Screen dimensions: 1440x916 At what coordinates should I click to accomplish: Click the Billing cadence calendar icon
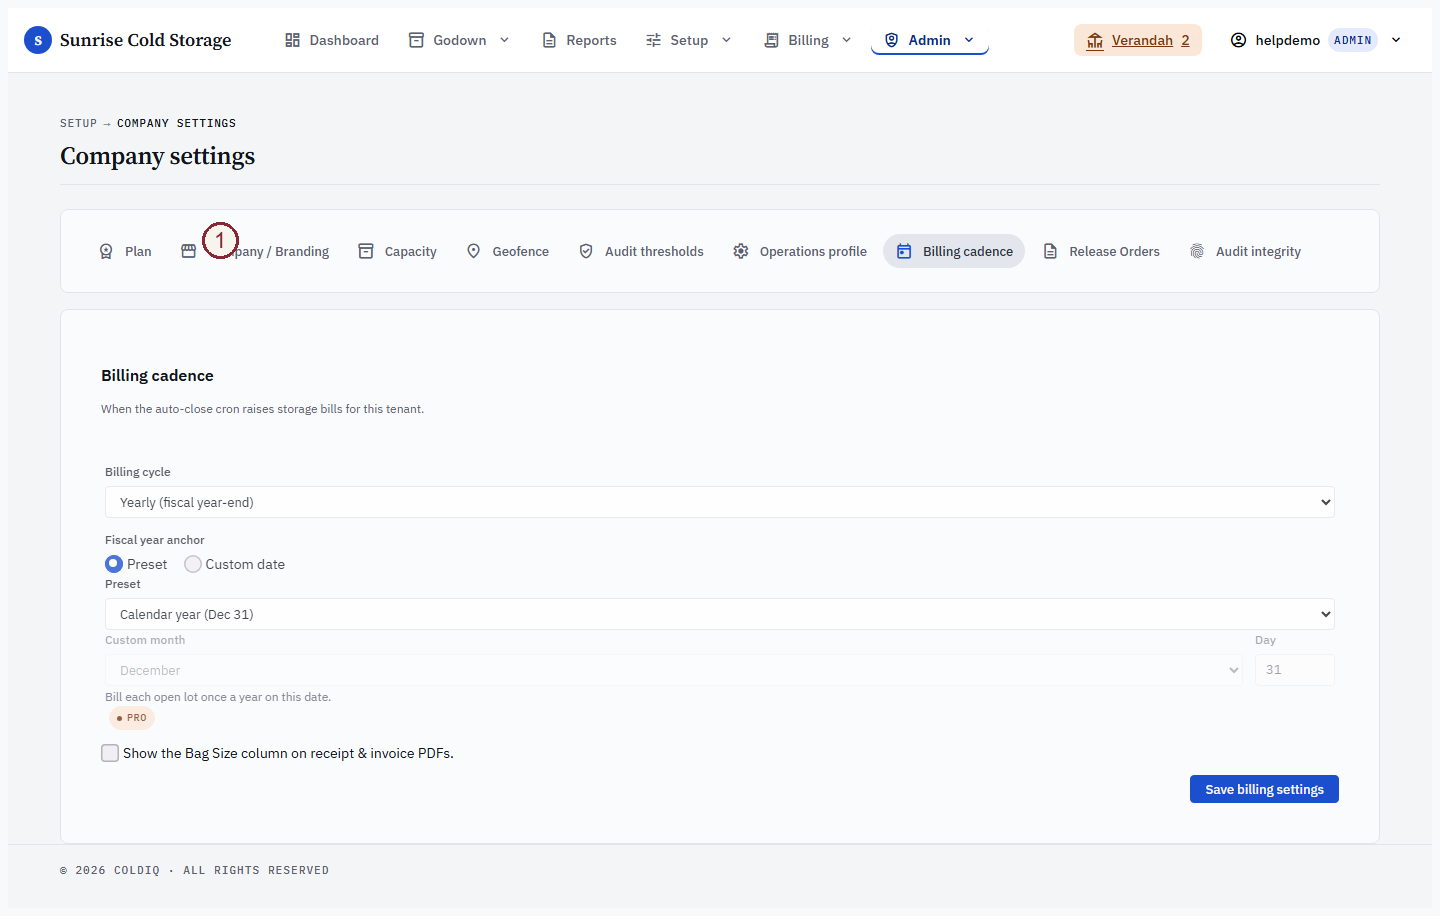tap(904, 251)
